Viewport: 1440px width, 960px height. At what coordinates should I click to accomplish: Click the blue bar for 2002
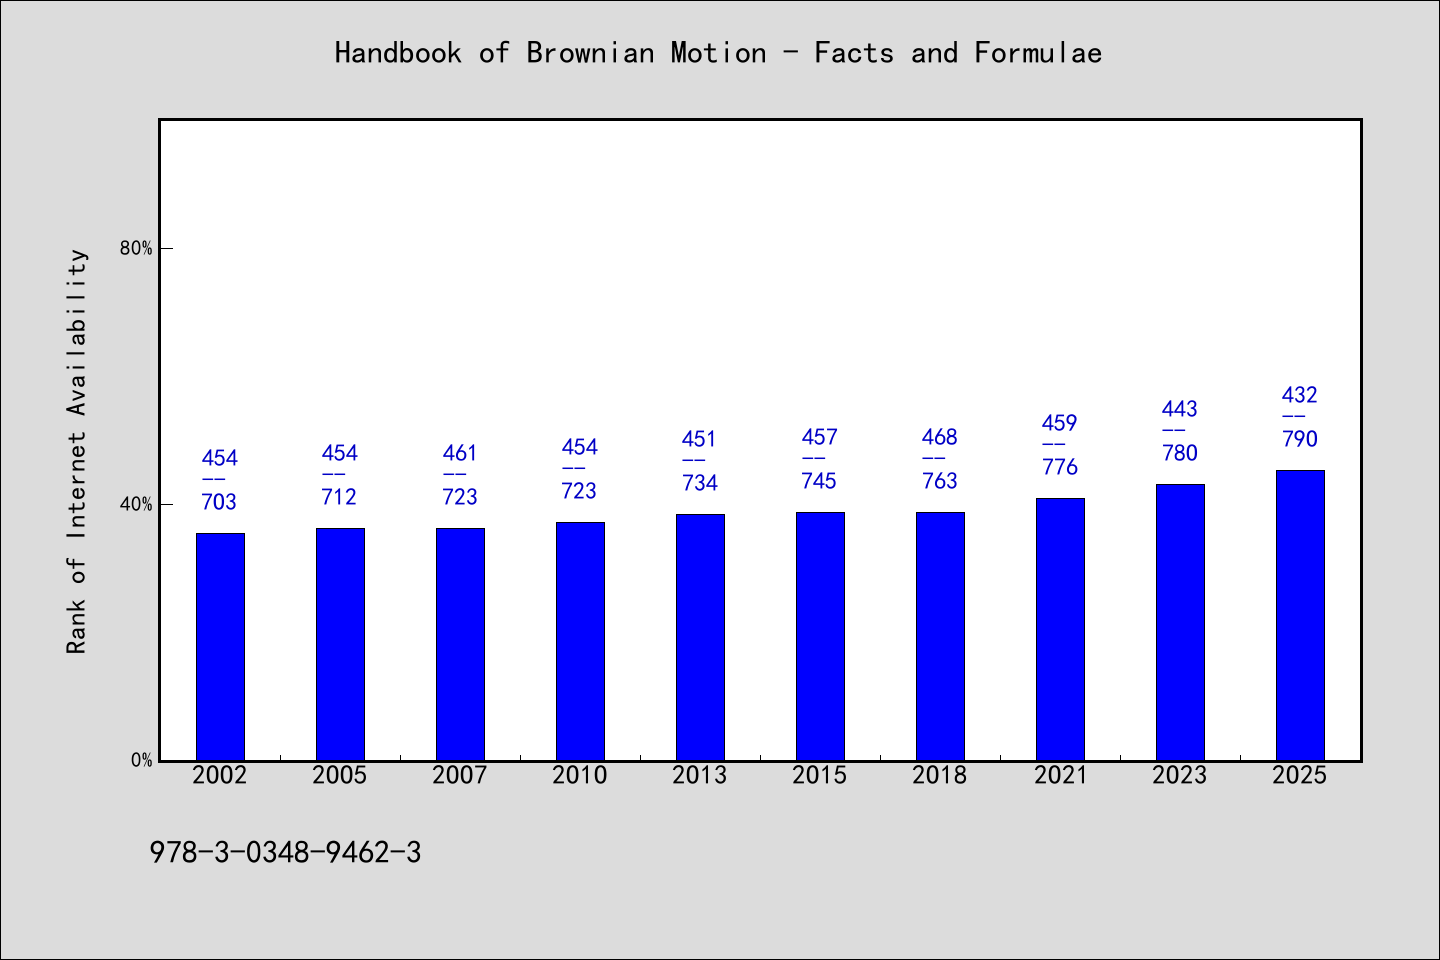tap(220, 647)
